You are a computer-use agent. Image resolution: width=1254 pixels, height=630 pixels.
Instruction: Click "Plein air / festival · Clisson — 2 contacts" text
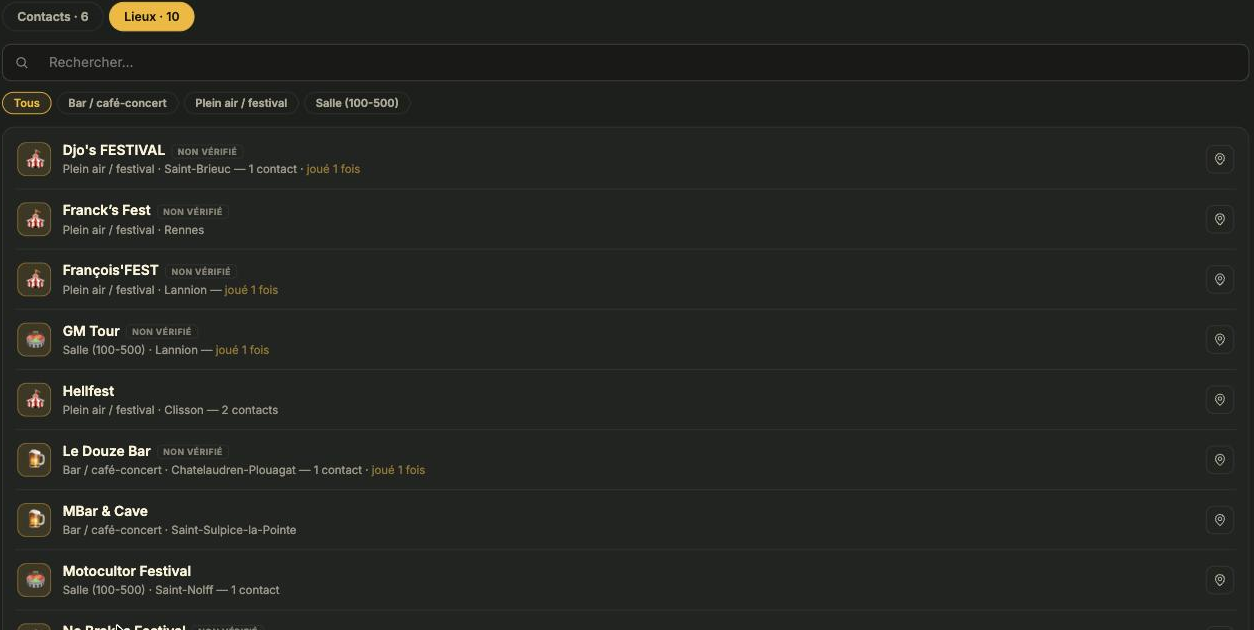click(x=170, y=410)
